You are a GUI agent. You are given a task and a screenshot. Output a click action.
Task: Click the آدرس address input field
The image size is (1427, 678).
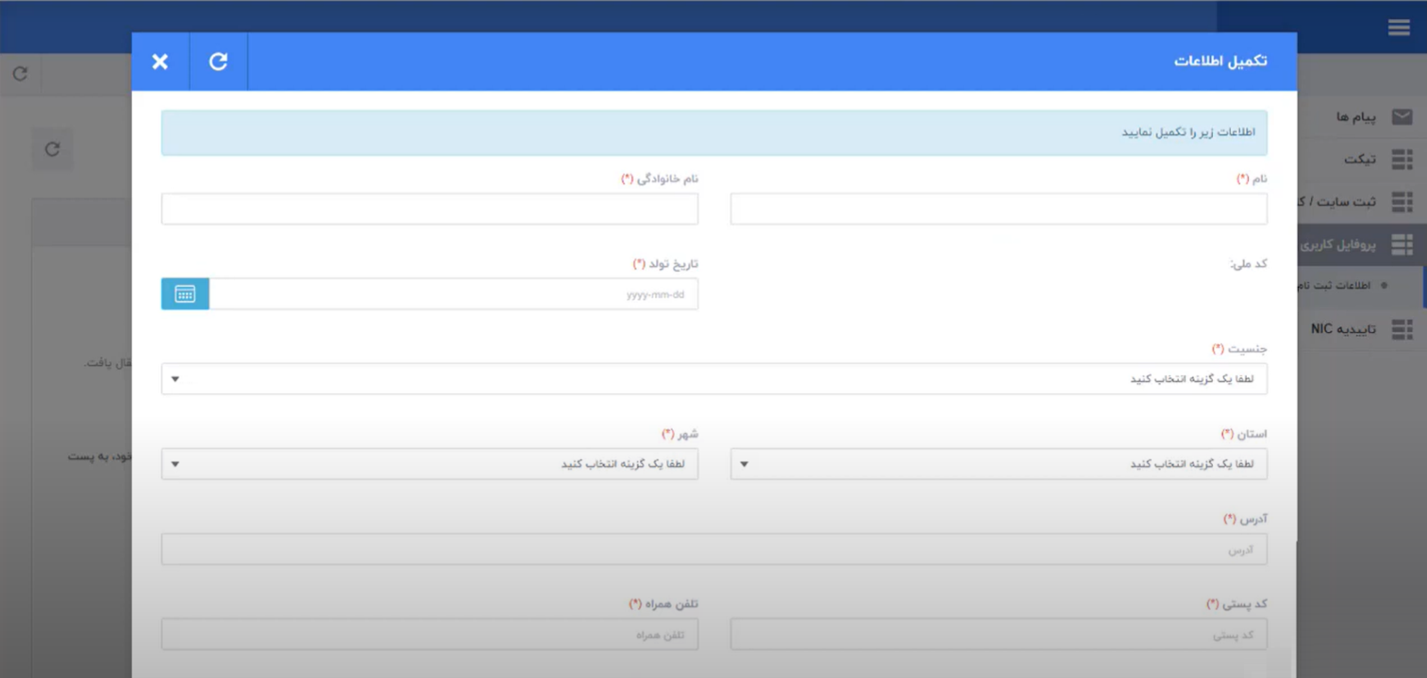714,549
